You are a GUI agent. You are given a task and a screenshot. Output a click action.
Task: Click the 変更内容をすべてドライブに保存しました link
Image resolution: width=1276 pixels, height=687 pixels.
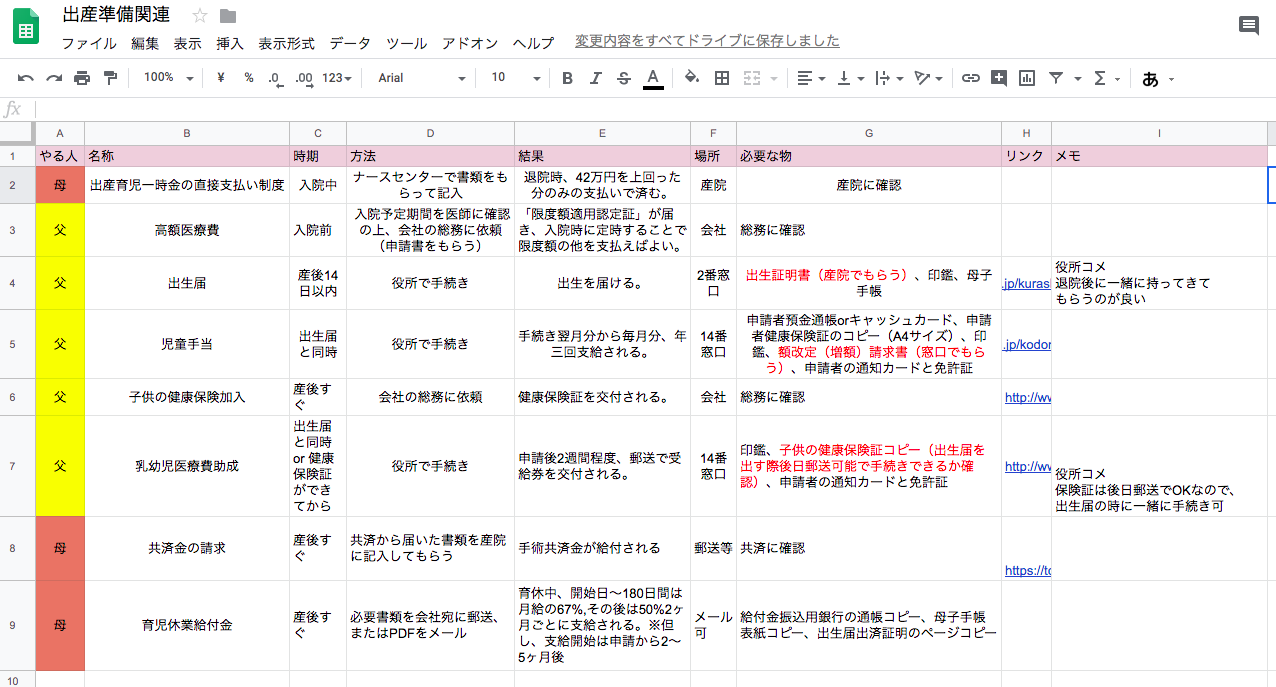[707, 41]
